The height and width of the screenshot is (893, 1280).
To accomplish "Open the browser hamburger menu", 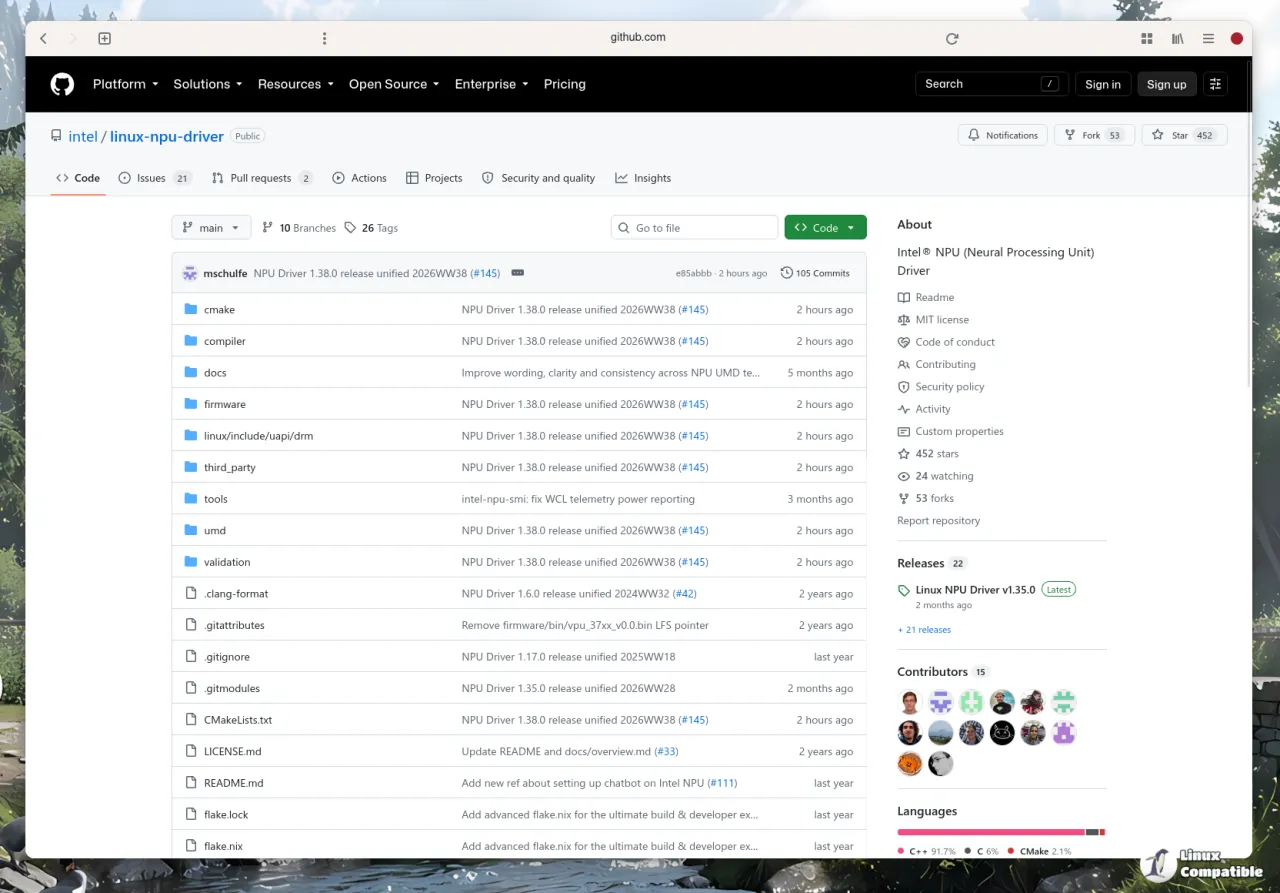I will pos(1208,38).
